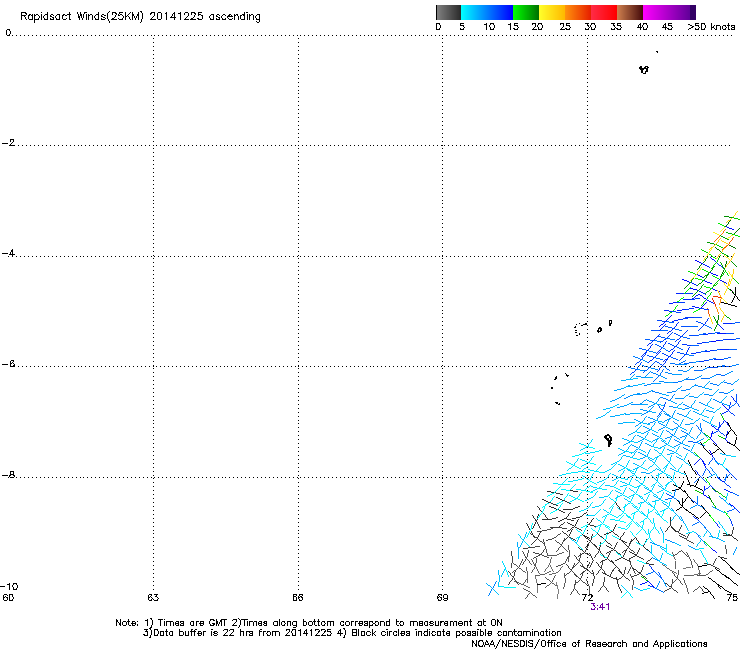Click the latitude label '-2'
This screenshot has height=650, width=740.
point(8,143)
